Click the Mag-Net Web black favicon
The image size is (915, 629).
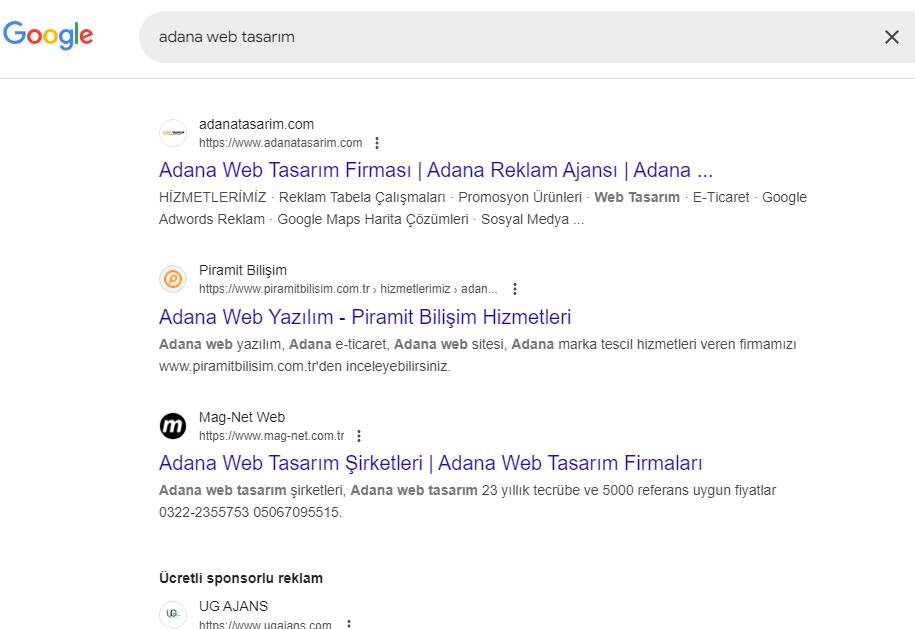[173, 426]
